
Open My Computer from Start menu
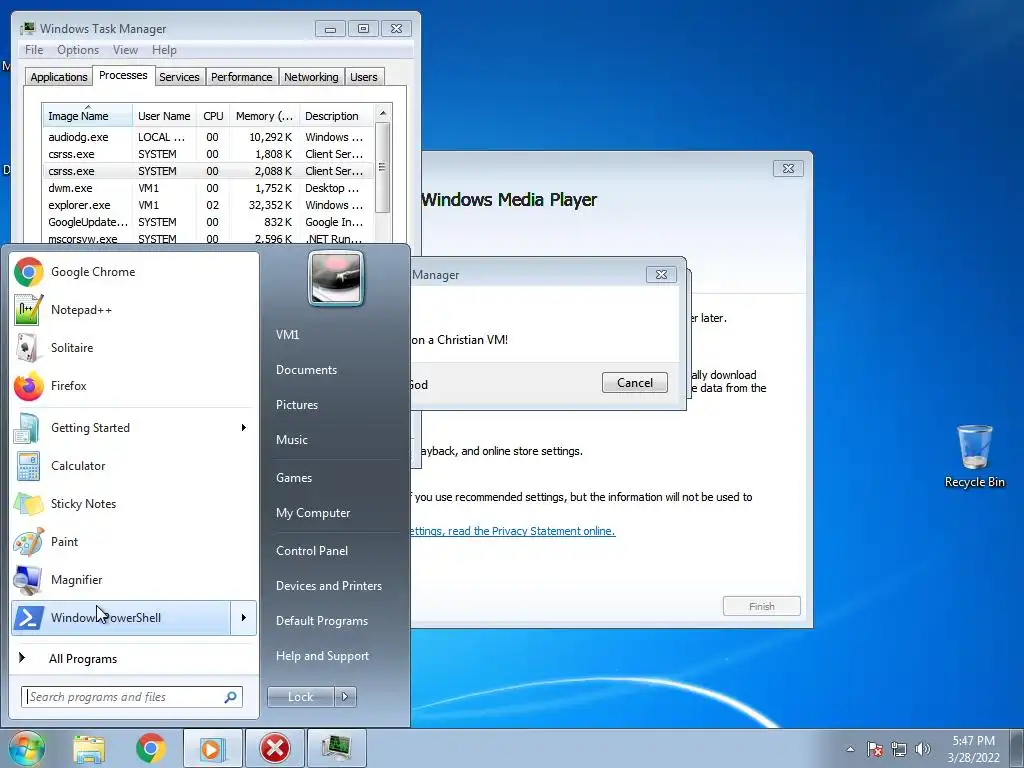[313, 513]
